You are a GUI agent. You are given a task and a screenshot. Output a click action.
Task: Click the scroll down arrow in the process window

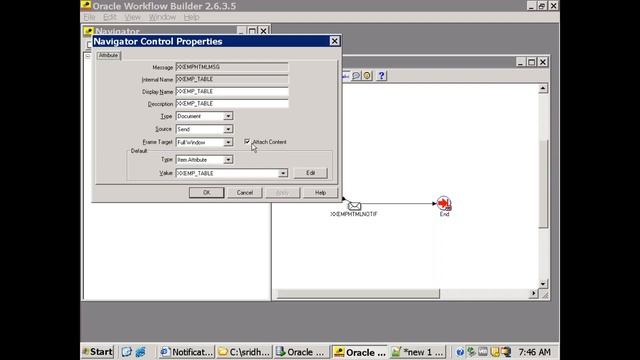point(543,284)
